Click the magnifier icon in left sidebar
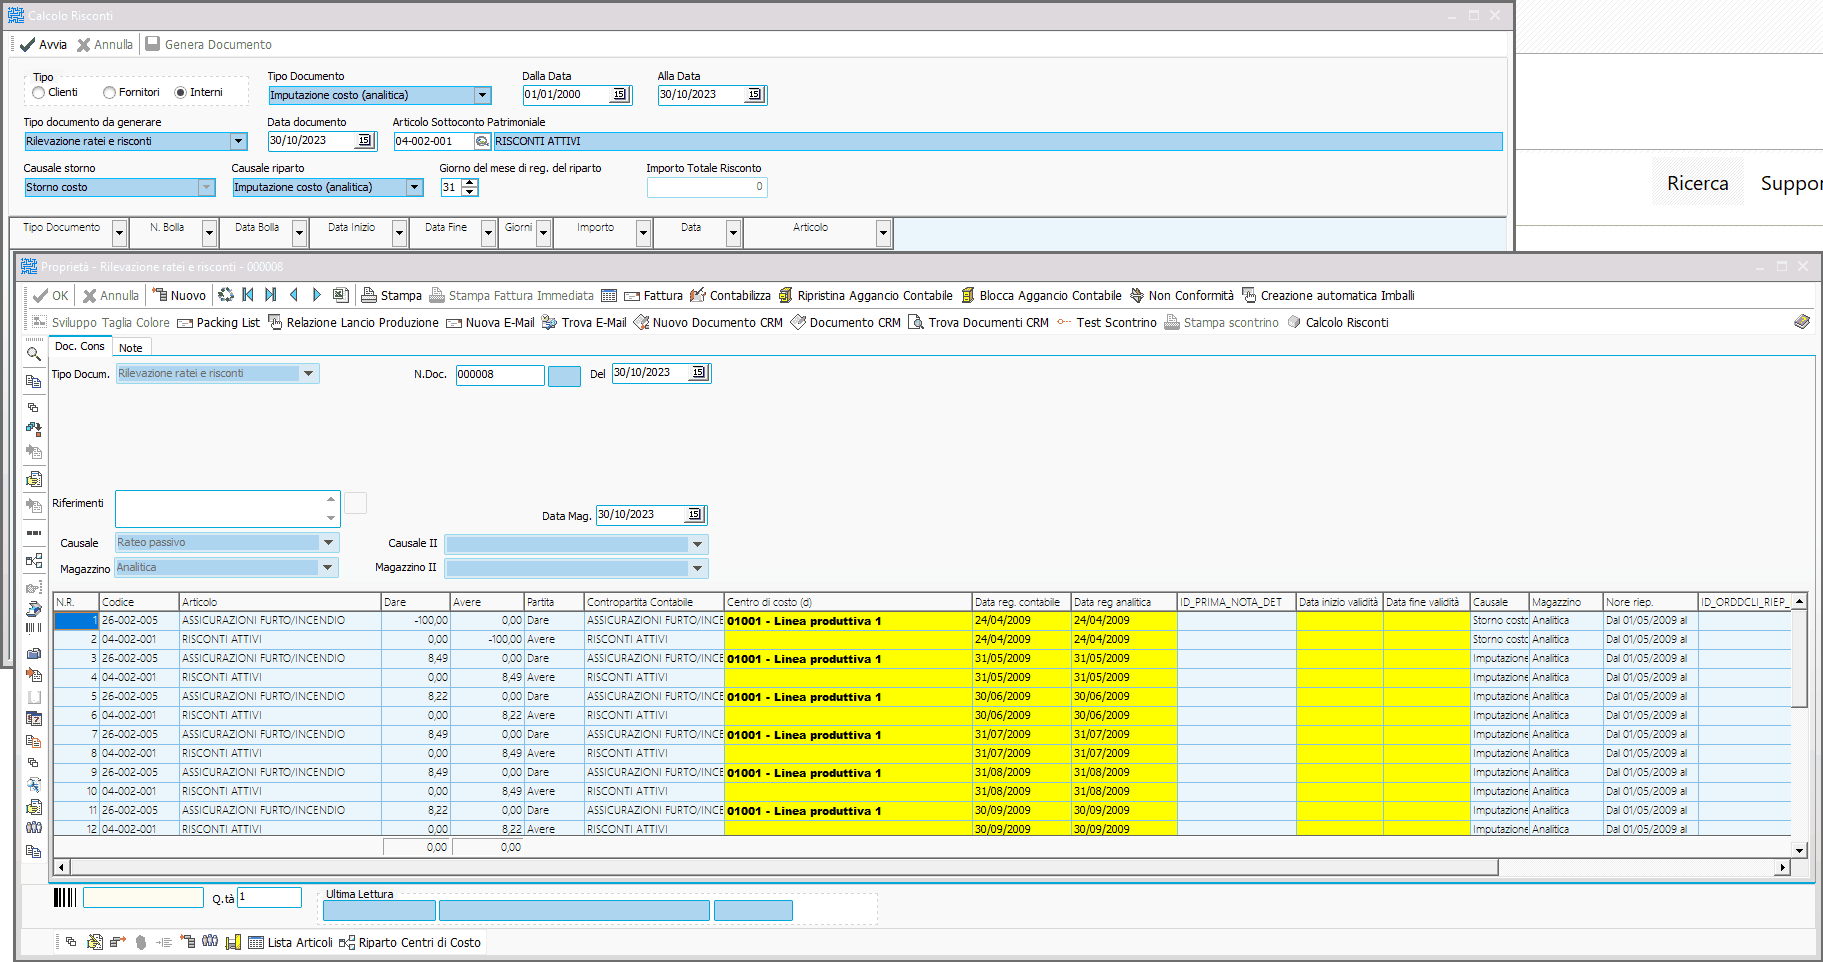The height and width of the screenshot is (962, 1823). [x=33, y=353]
